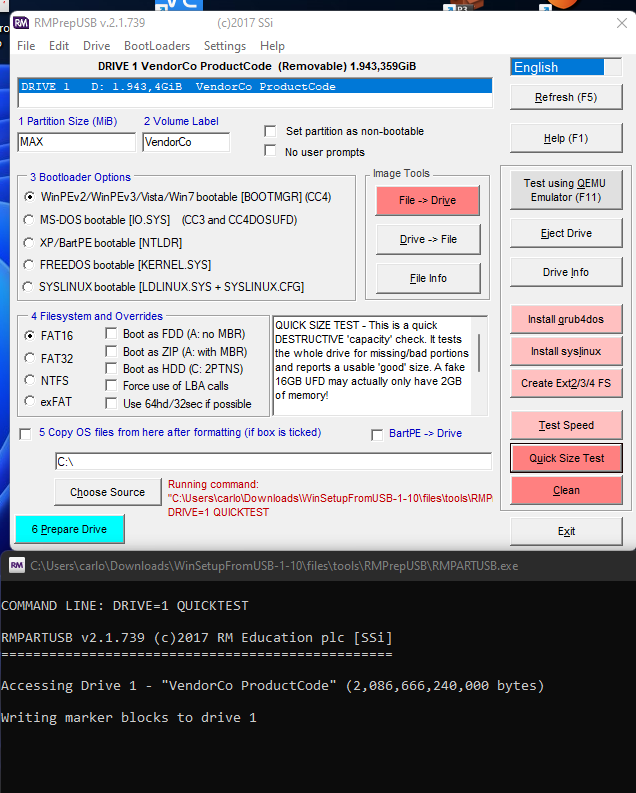Click the Quick Size Test description scrollbar

click(485, 365)
